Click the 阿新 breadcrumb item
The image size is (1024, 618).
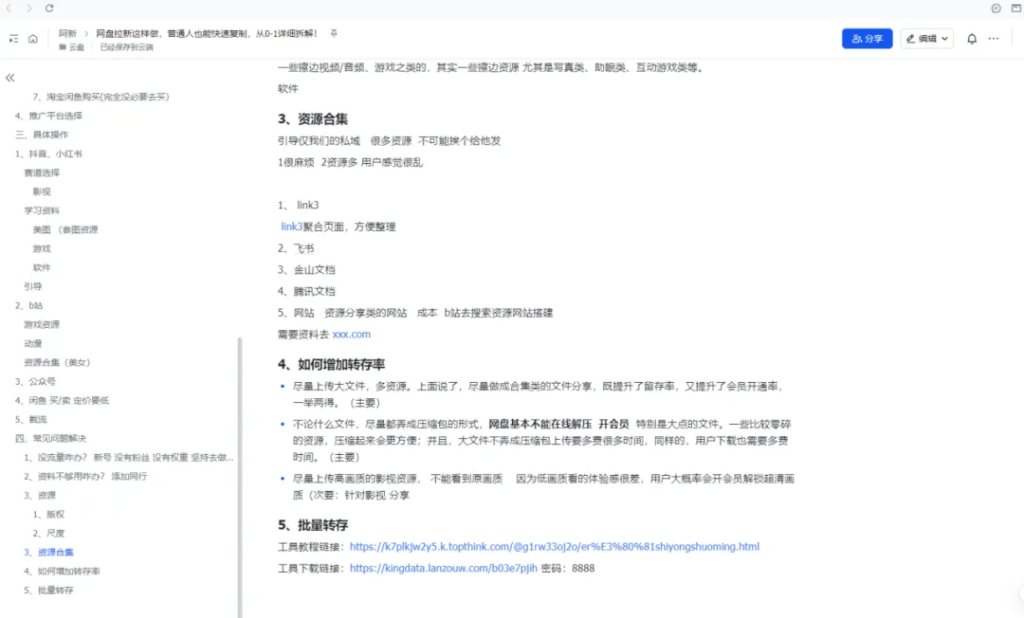[x=68, y=33]
